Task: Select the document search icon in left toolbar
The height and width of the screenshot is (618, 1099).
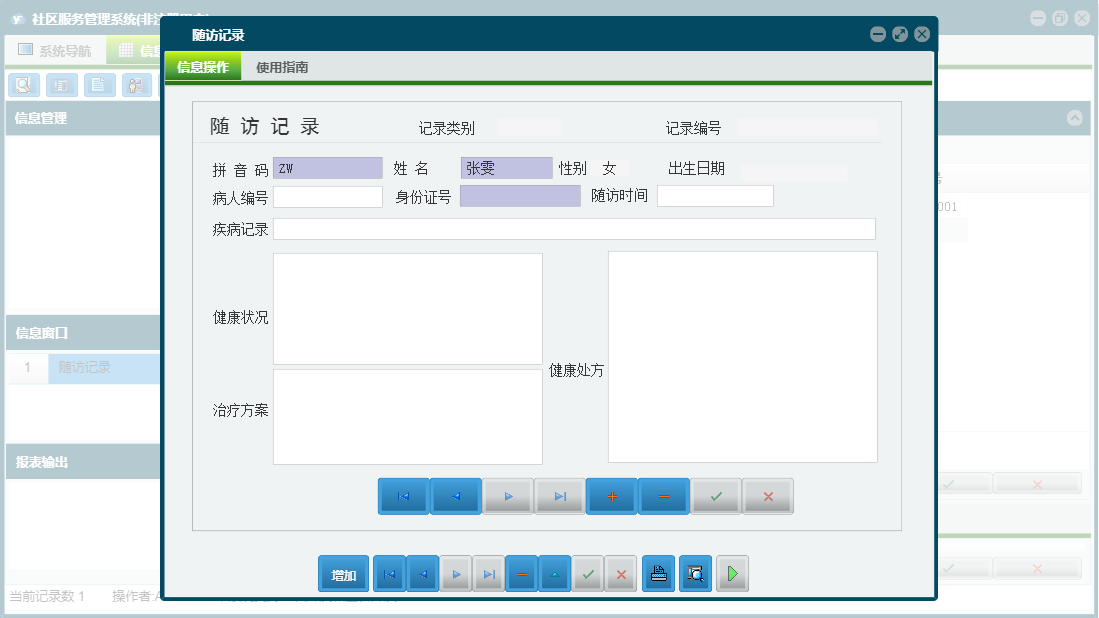Action: pos(22,85)
